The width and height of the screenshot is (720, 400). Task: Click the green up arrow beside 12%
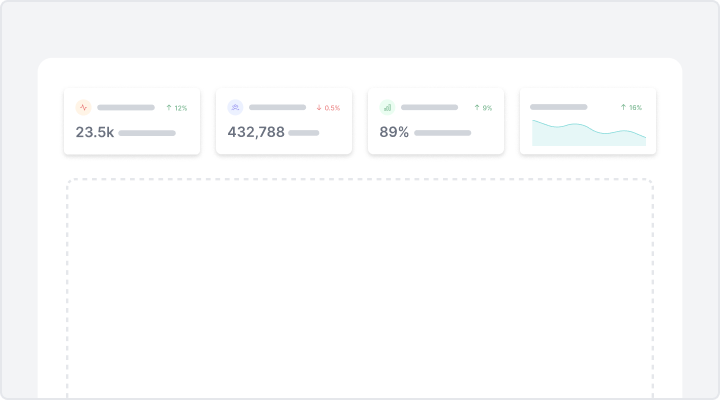[x=169, y=107]
